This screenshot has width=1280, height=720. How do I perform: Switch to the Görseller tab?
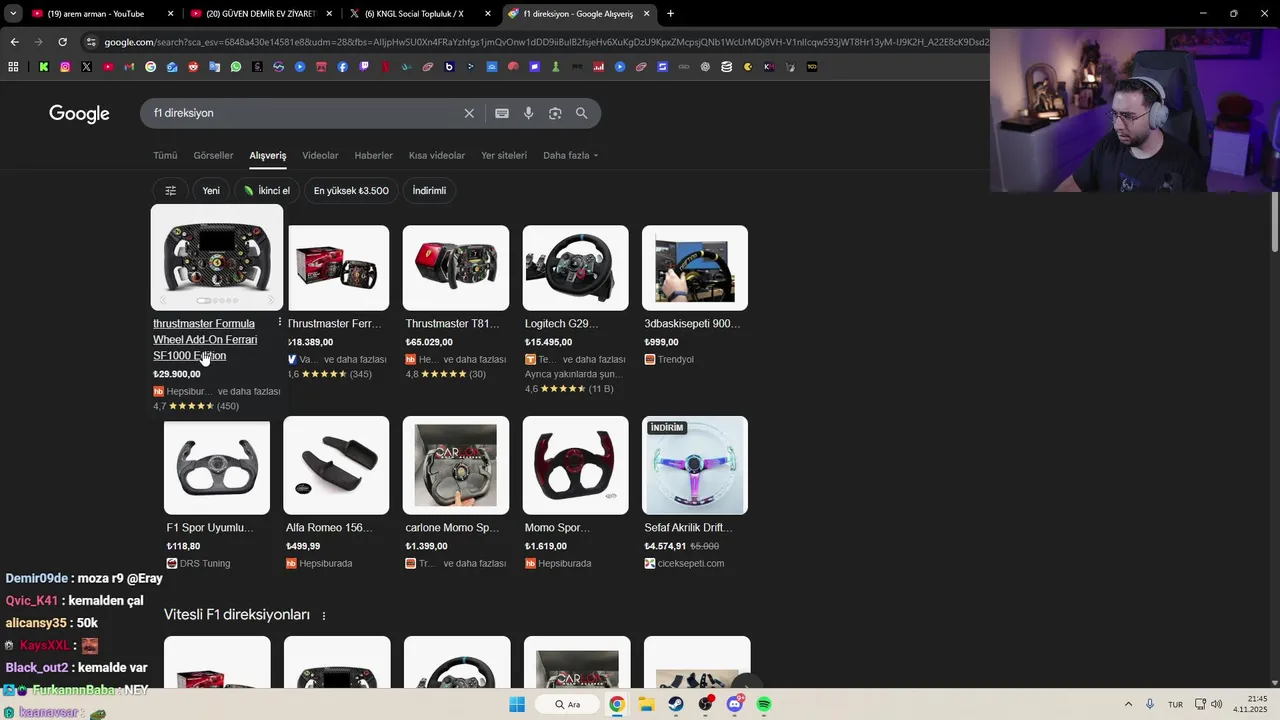click(213, 155)
